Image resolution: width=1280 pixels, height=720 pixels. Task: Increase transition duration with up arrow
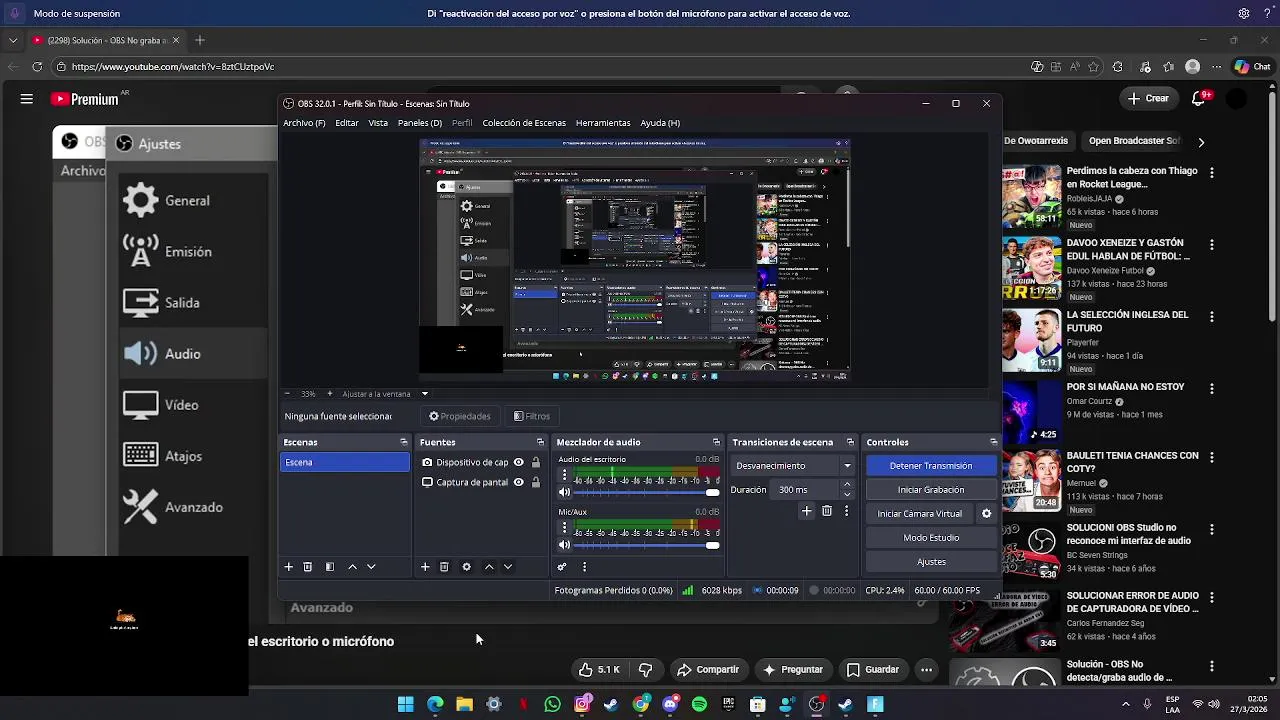coord(847,485)
